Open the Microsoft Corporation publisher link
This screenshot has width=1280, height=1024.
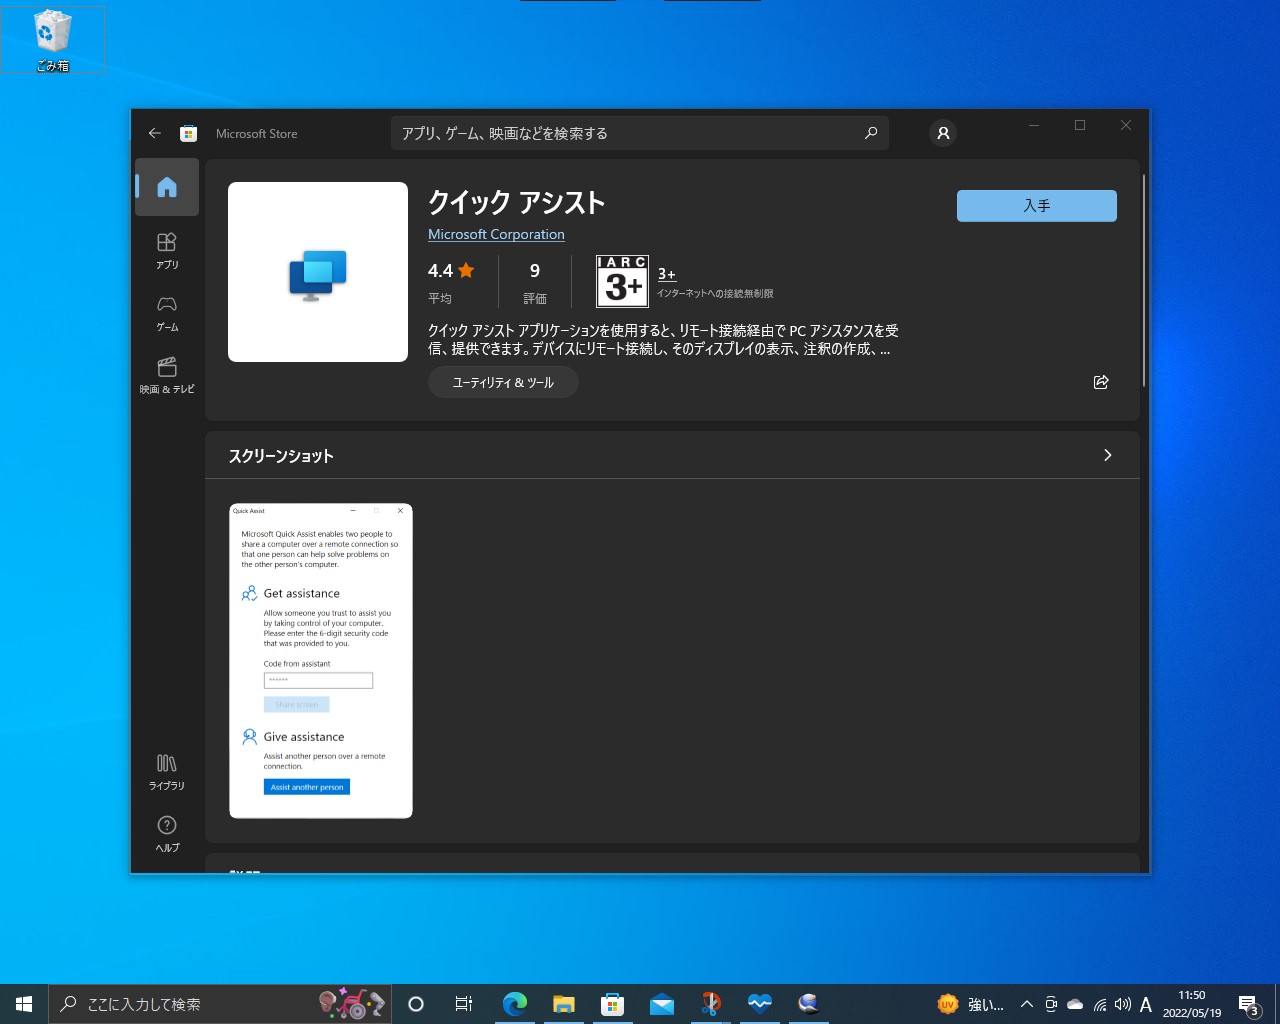pyautogui.click(x=496, y=234)
